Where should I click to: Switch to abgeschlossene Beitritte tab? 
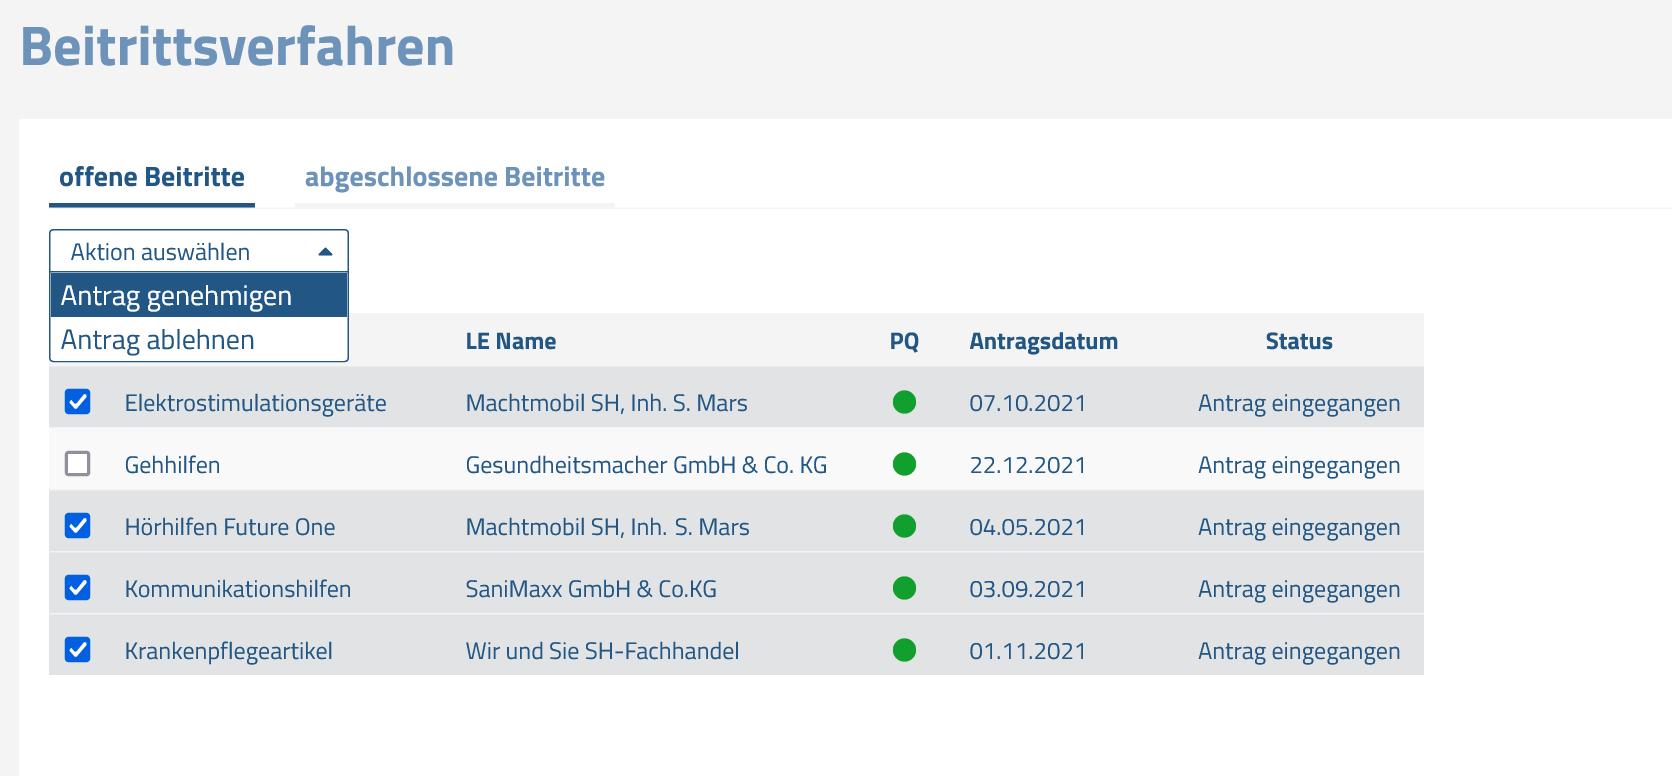click(455, 177)
